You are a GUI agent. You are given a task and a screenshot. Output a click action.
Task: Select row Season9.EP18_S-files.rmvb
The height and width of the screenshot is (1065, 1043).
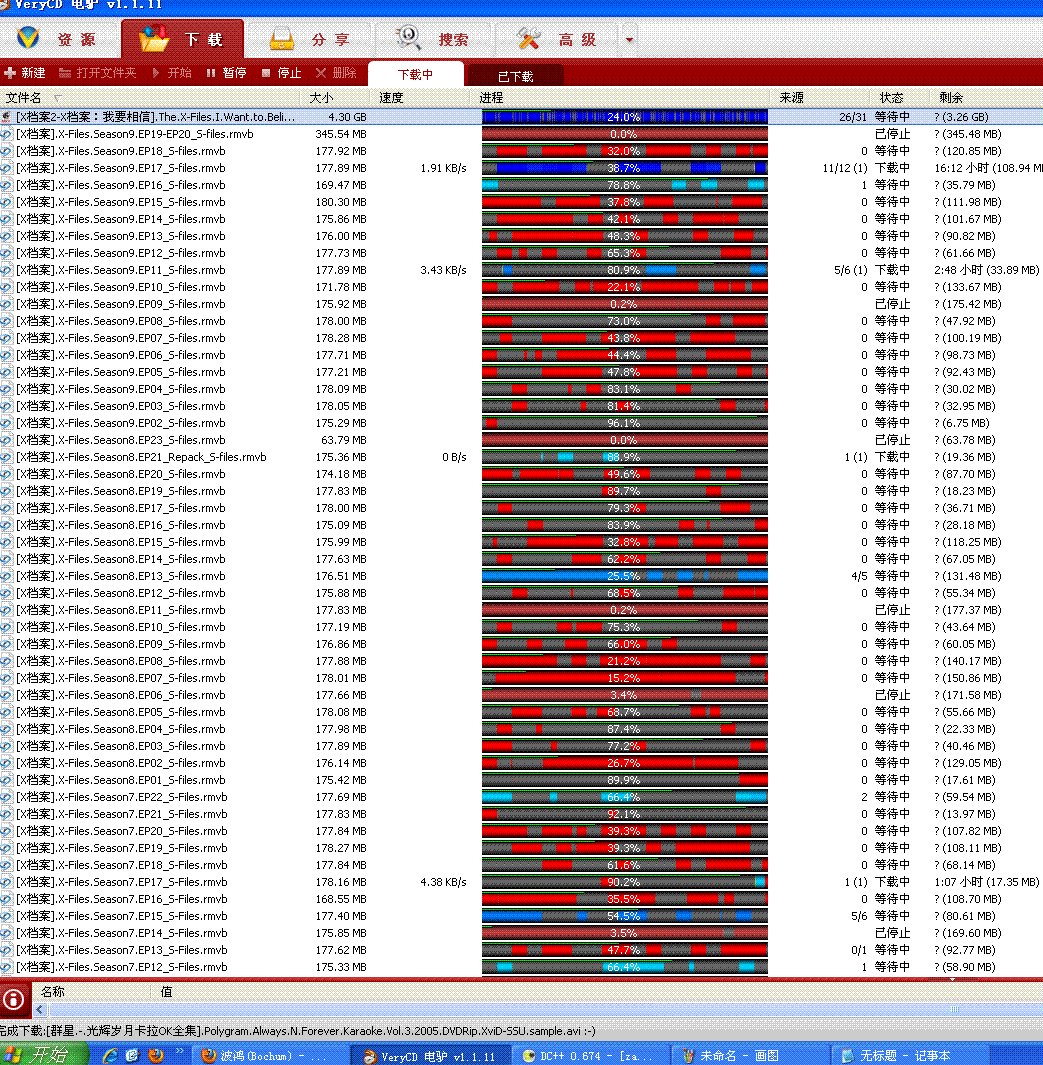(522, 151)
